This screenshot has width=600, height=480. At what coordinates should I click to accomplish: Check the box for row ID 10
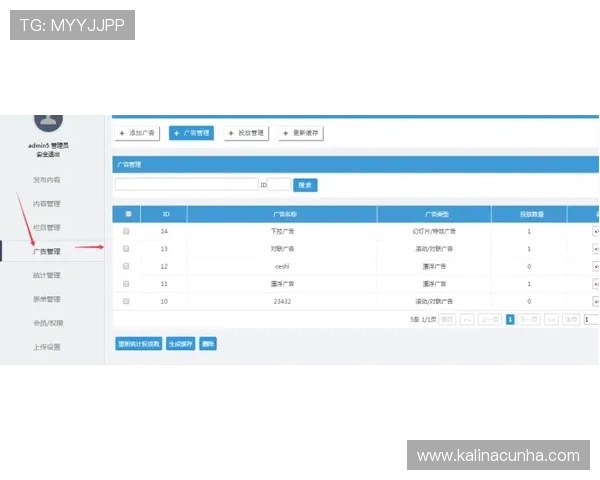126,301
